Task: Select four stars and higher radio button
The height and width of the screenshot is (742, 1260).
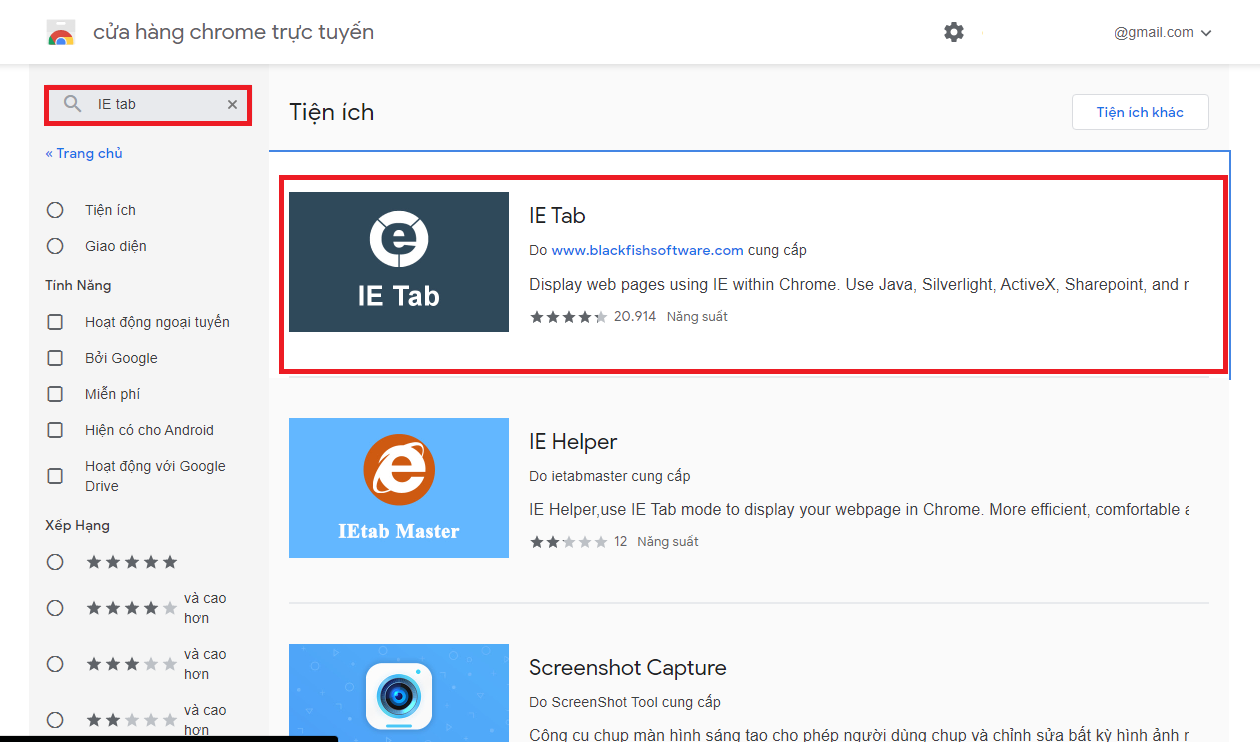Action: (55, 608)
